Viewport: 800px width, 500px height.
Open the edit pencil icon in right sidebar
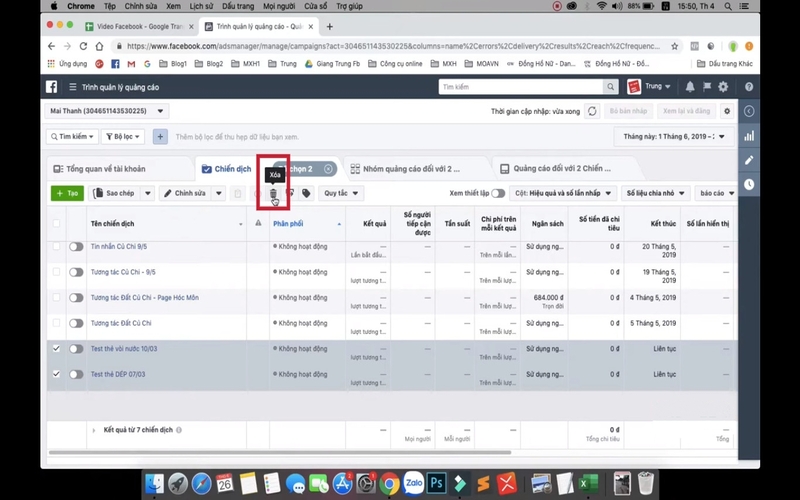coord(749,160)
